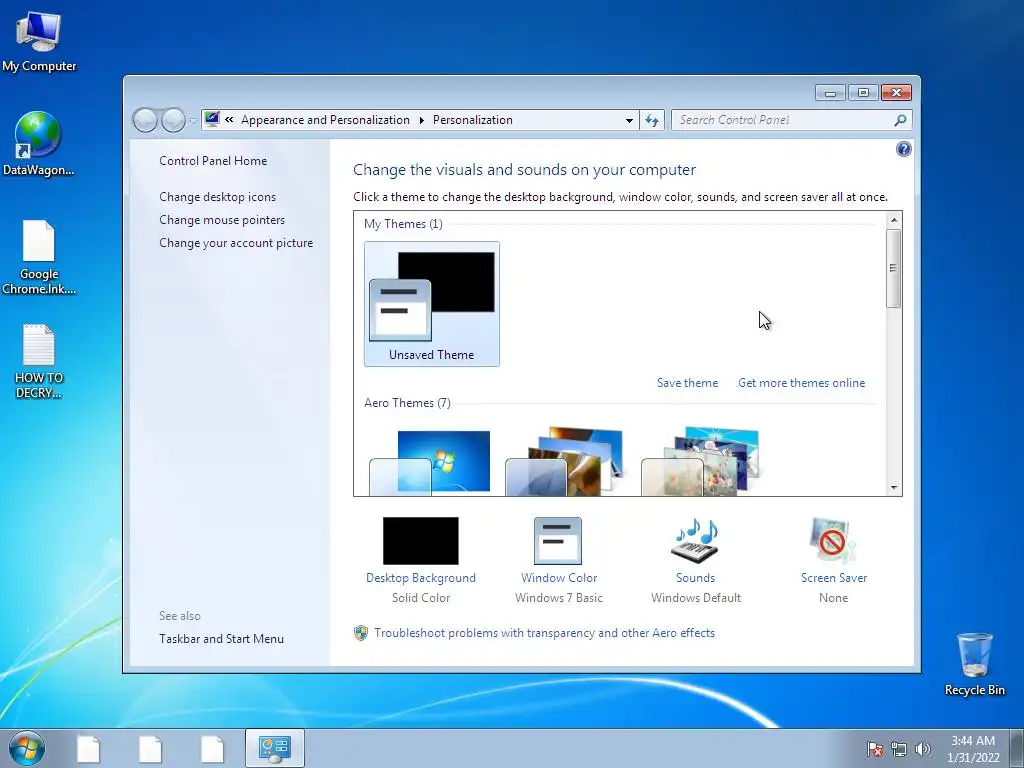Click the shield icon beside Troubleshoot link
The width and height of the screenshot is (1024, 768).
pyautogui.click(x=360, y=633)
